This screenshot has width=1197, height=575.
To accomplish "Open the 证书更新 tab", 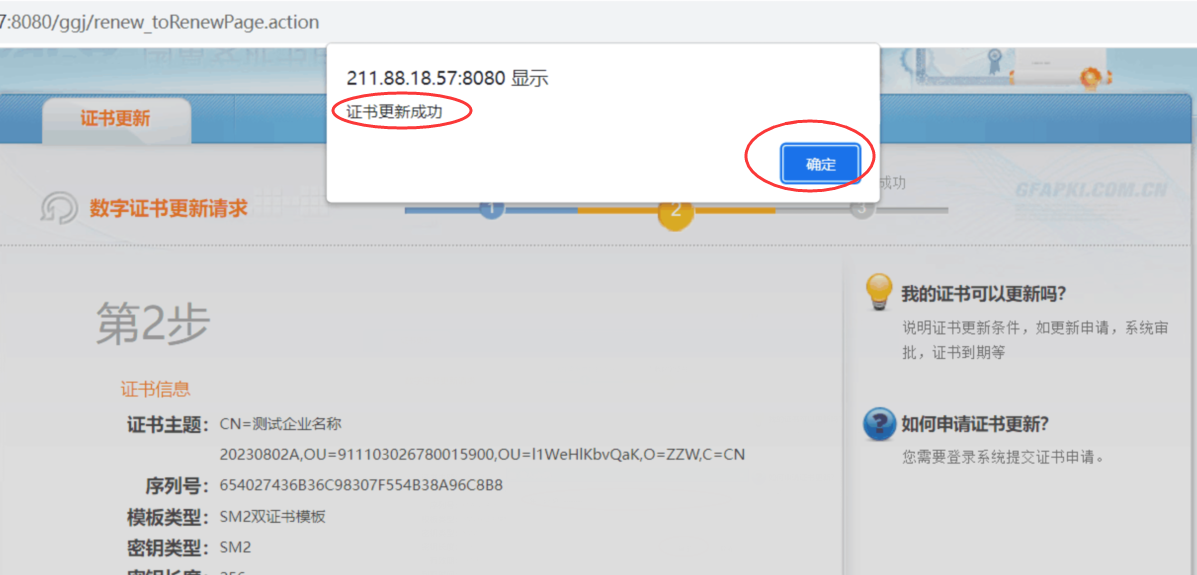I will point(116,118).
